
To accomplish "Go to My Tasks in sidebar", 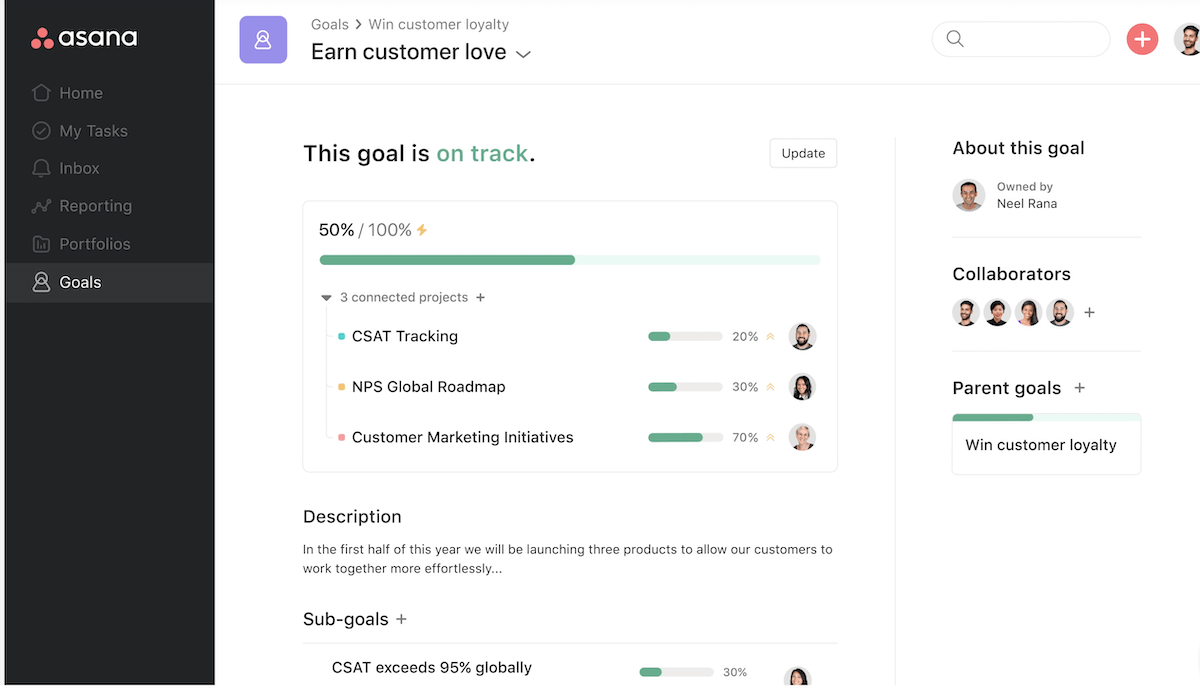I will pos(93,131).
